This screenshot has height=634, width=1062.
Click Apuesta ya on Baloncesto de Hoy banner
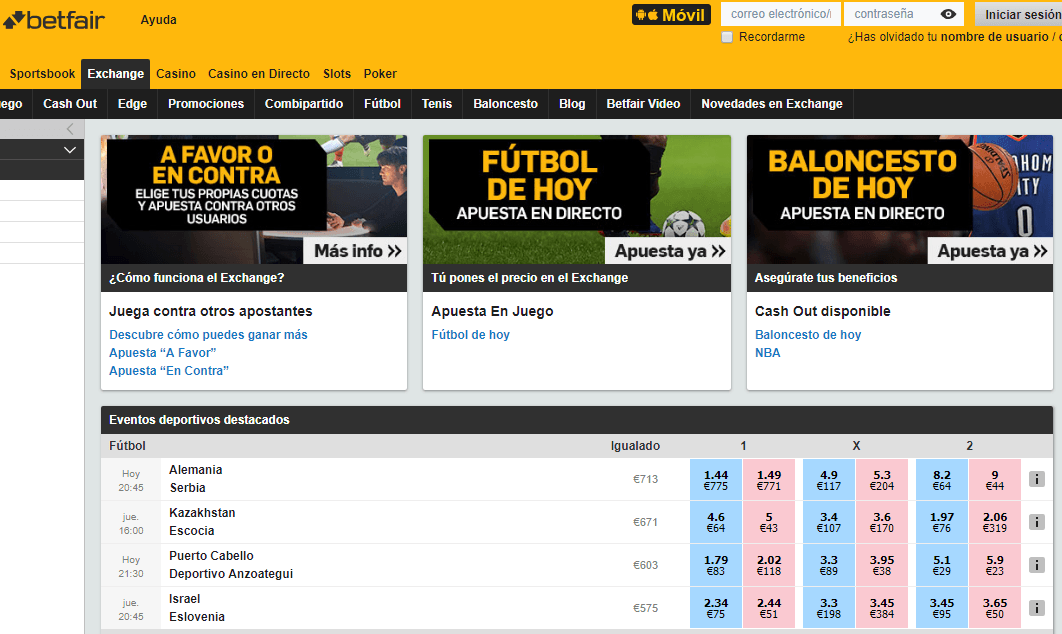991,251
